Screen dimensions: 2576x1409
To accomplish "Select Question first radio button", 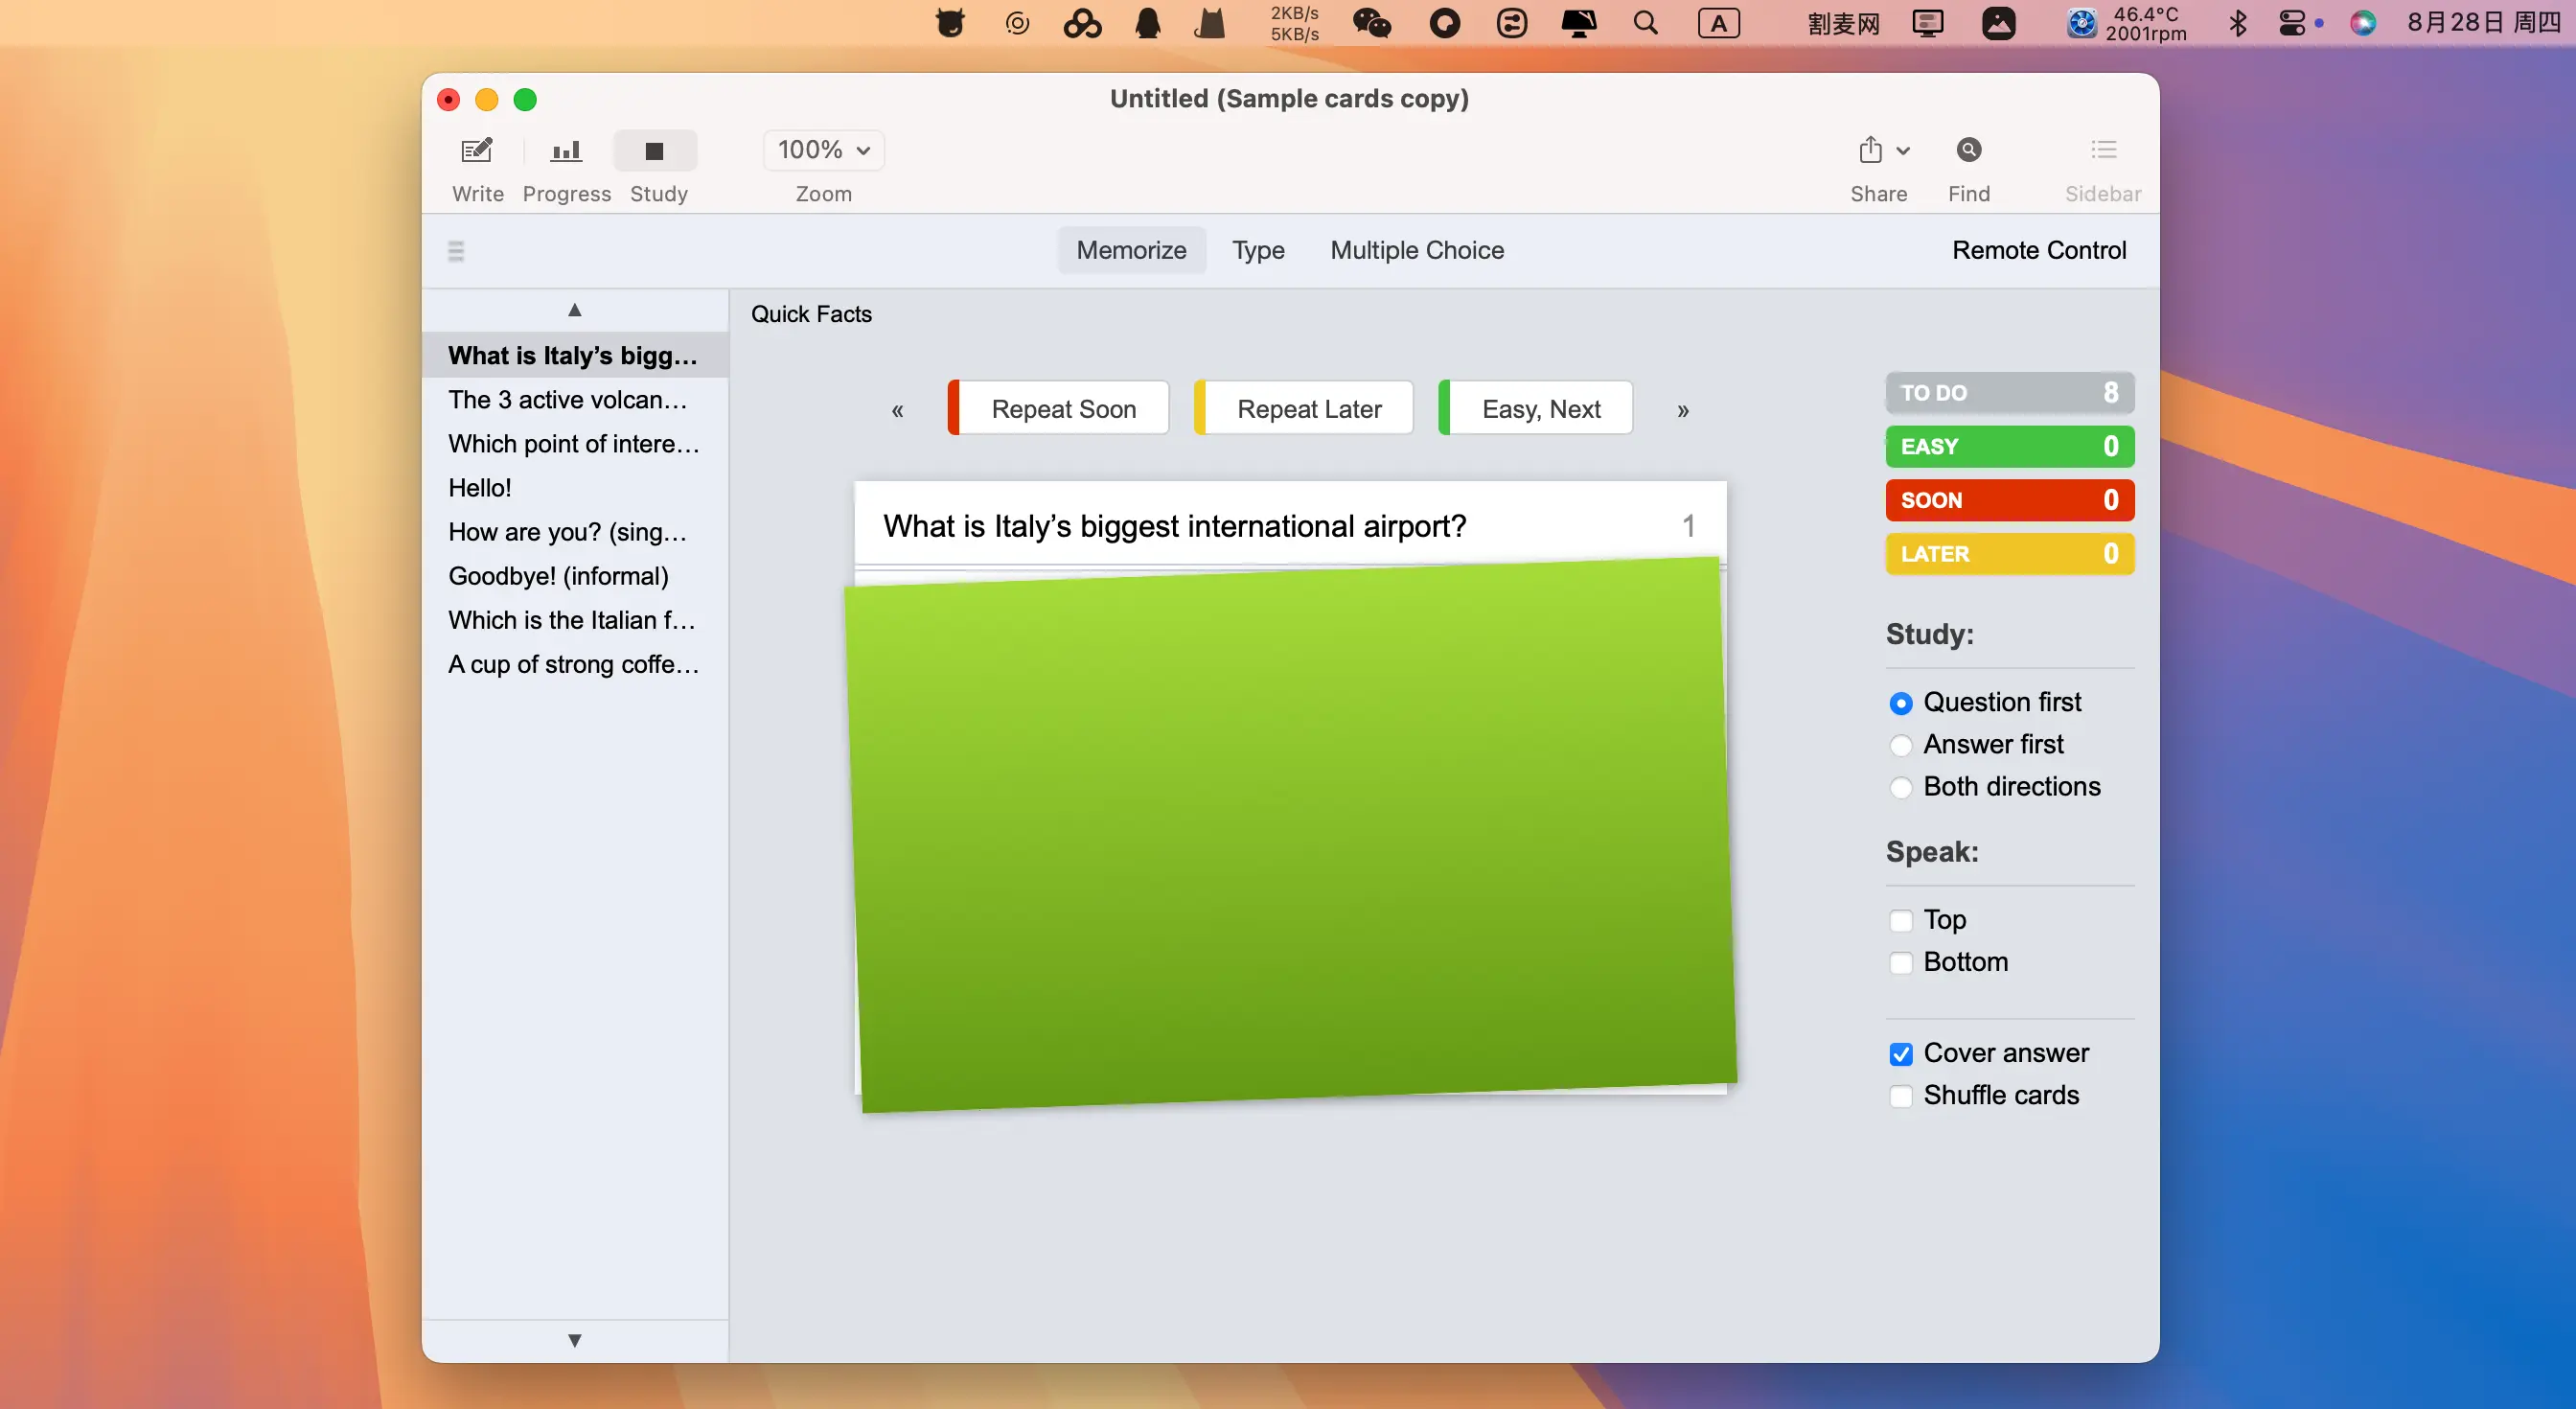I will coord(1901,703).
